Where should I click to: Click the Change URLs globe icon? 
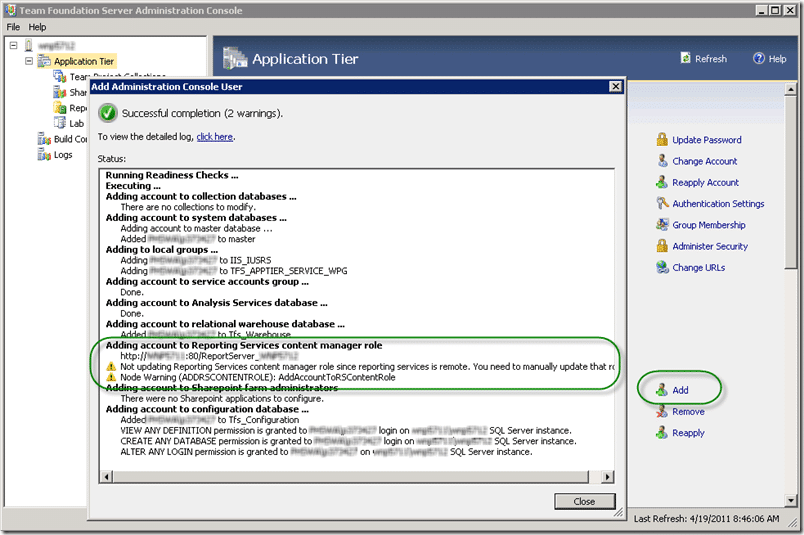coord(662,267)
